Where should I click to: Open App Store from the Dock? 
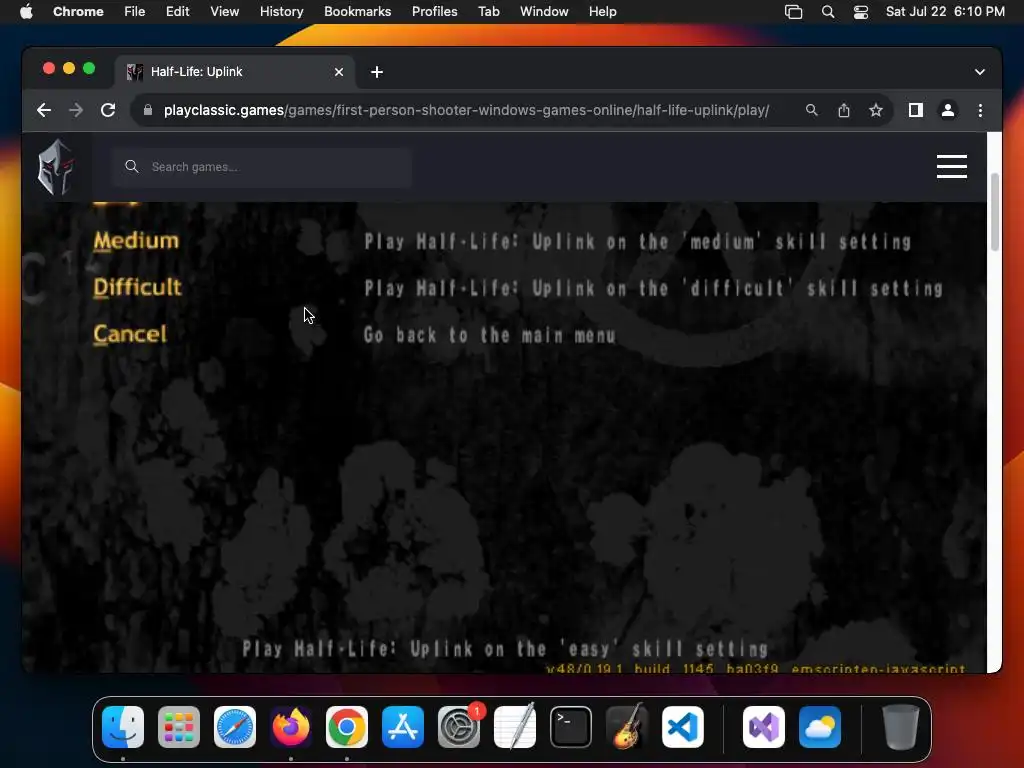(403, 727)
